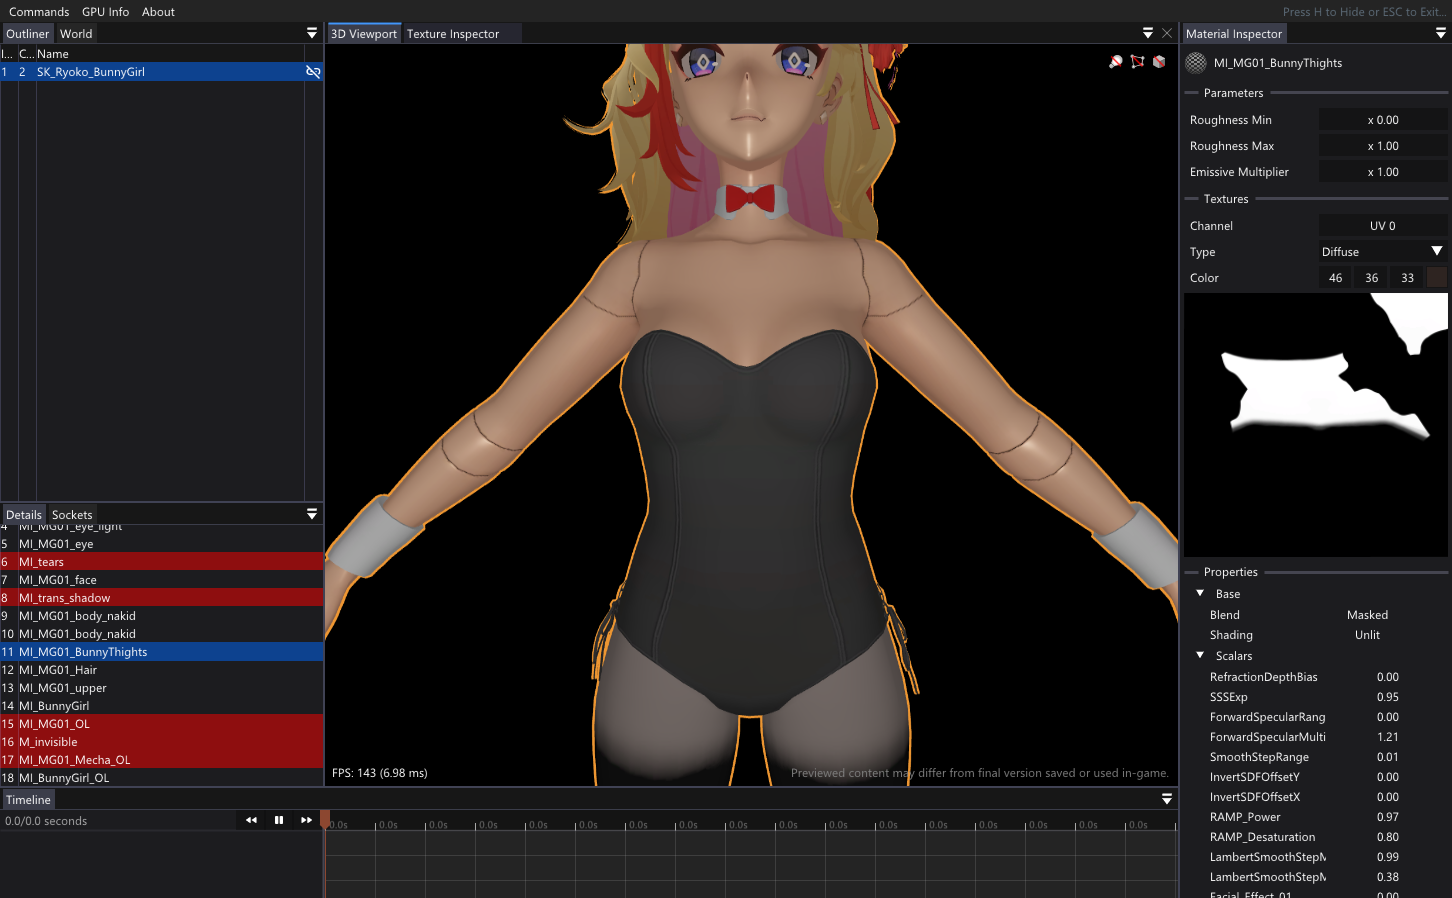Select the MI_MG01_Hair material
Screen dimensions: 1452x898
[x=58, y=670]
